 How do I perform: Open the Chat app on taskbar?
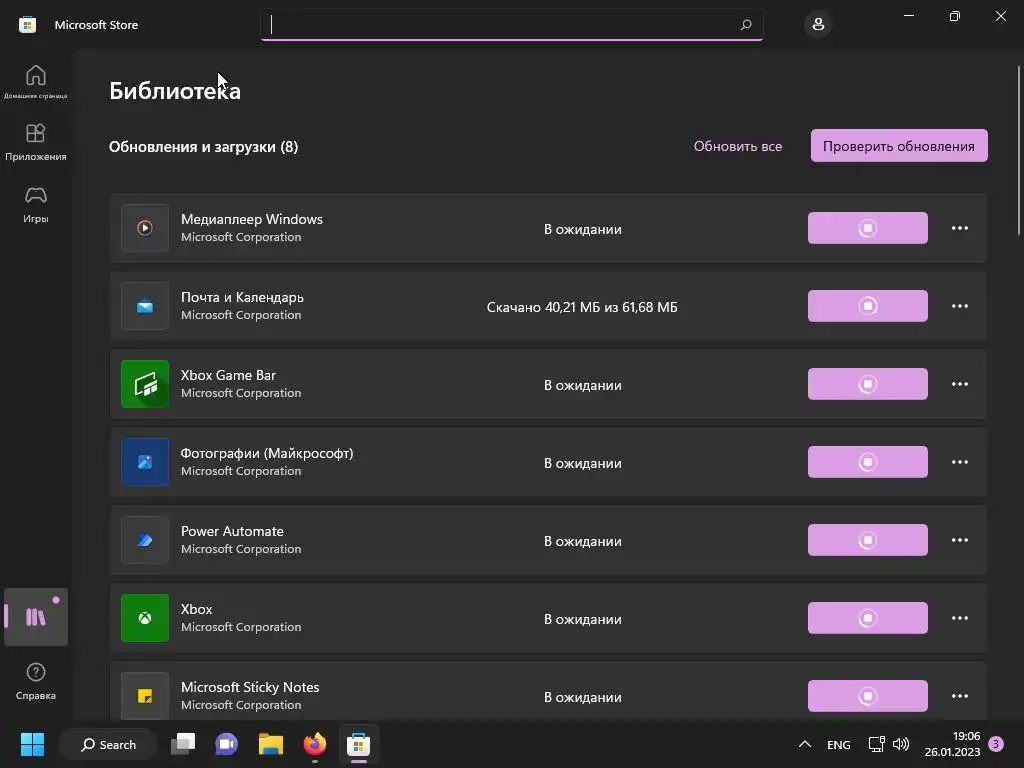pos(227,744)
